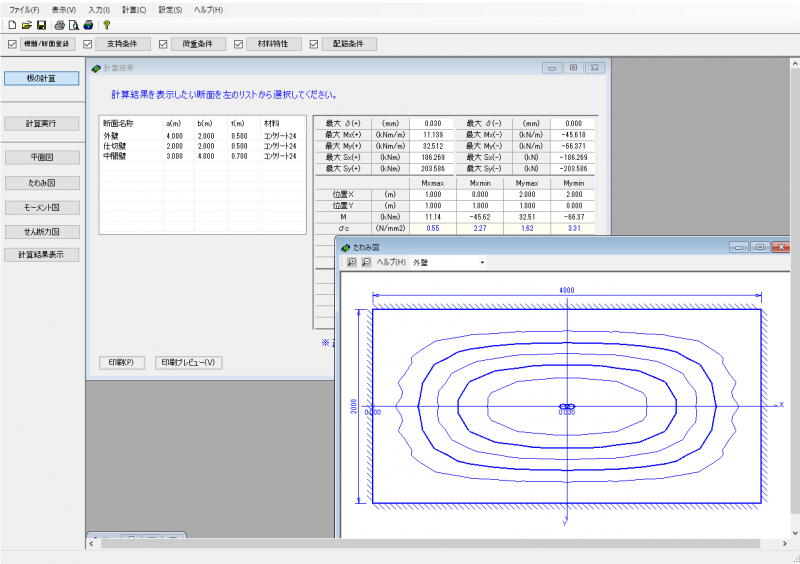The image size is (800, 564).
Task: Click the モーメント図 button
Action: pos(41,207)
